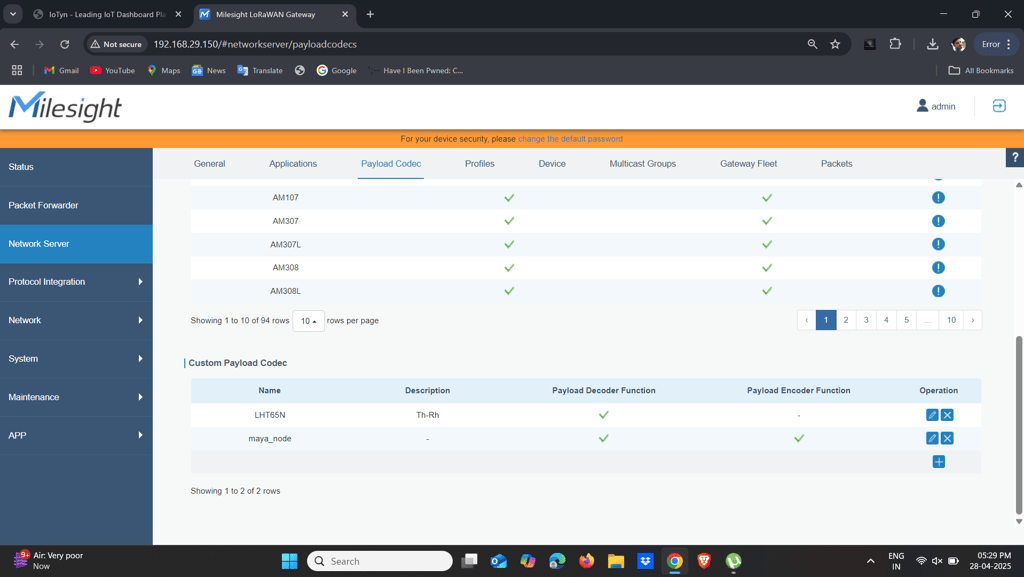Open info for AM107 codec

pyautogui.click(x=938, y=198)
